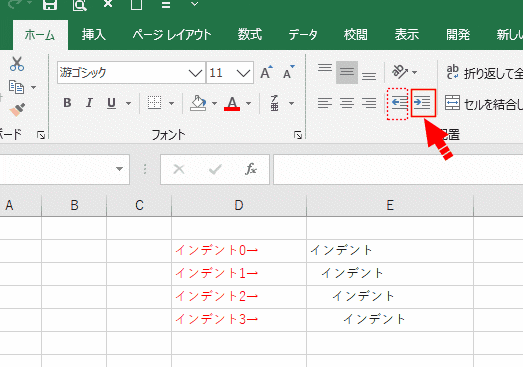
Task: Open Customize Quick Access Toolbar chevron
Action: (194, 4)
